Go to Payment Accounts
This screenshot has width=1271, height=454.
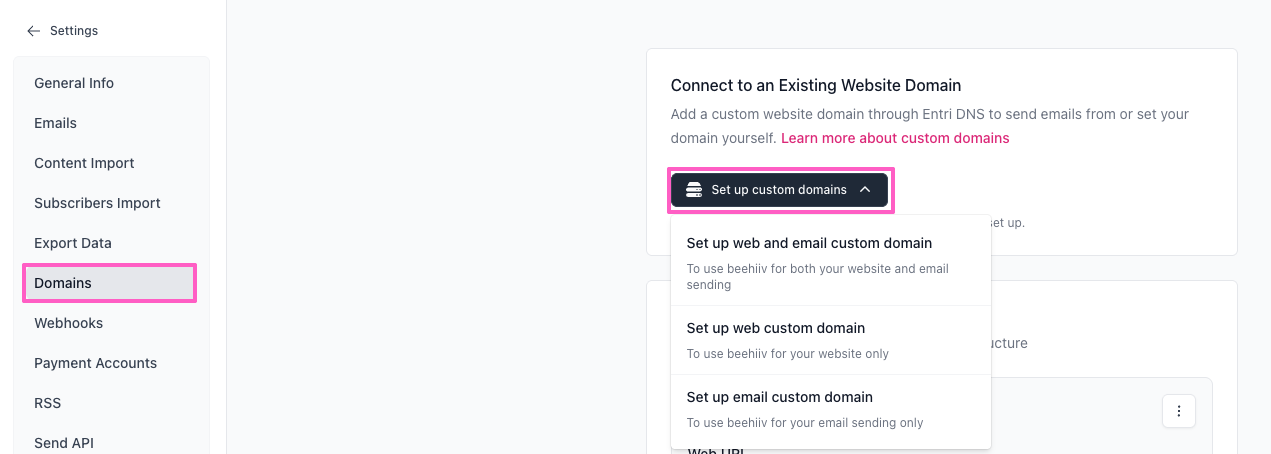pos(95,363)
